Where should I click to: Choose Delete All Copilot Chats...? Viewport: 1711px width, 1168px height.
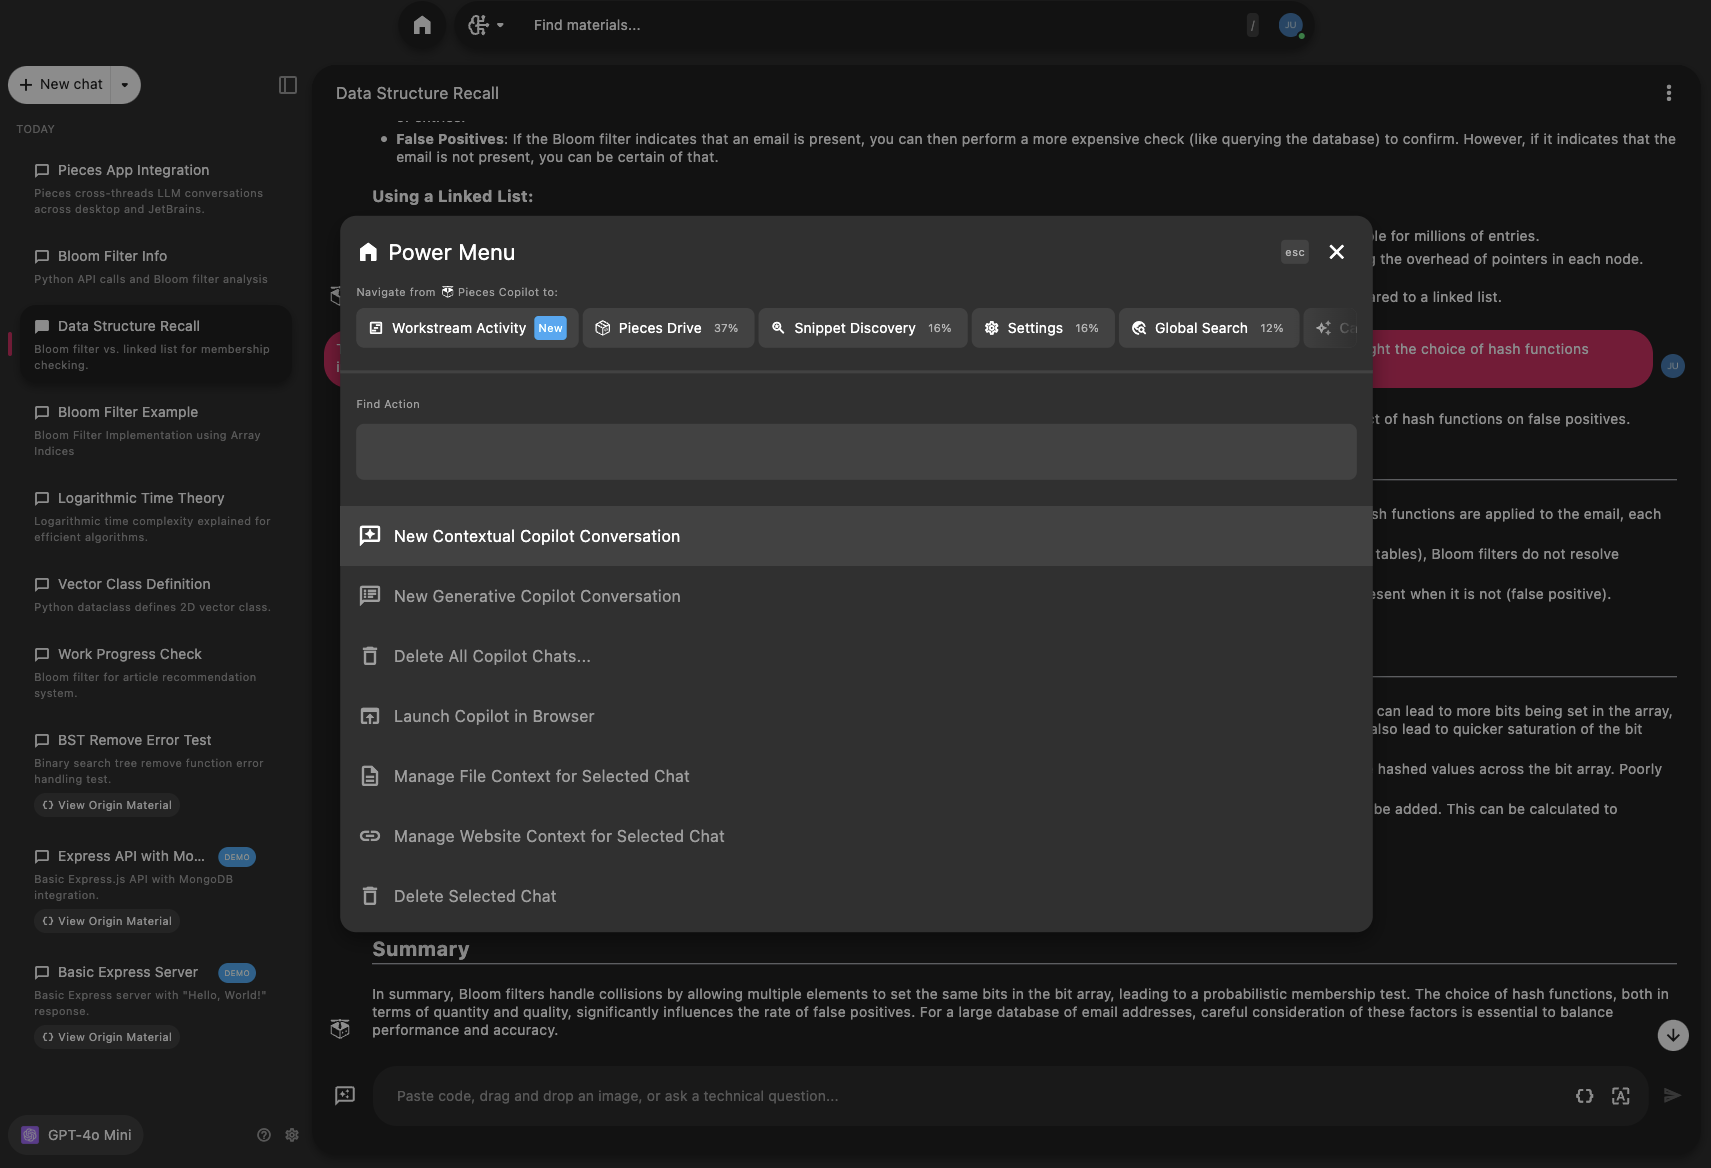(856, 656)
